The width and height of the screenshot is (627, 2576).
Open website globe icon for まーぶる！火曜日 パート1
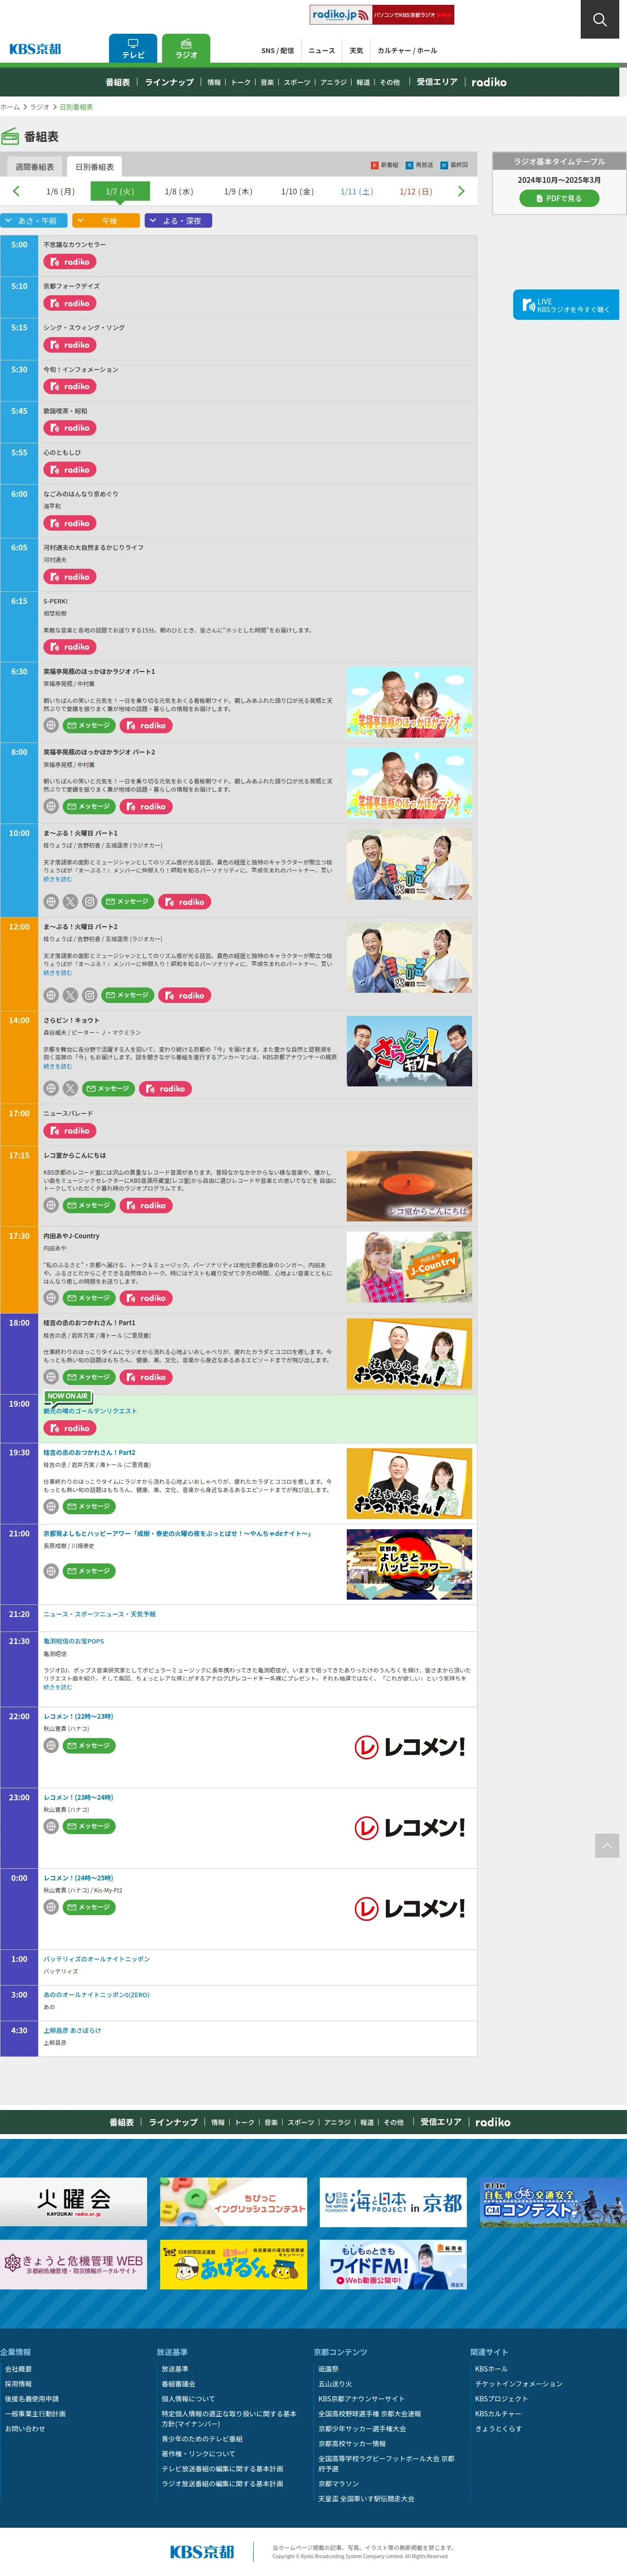pos(51,902)
